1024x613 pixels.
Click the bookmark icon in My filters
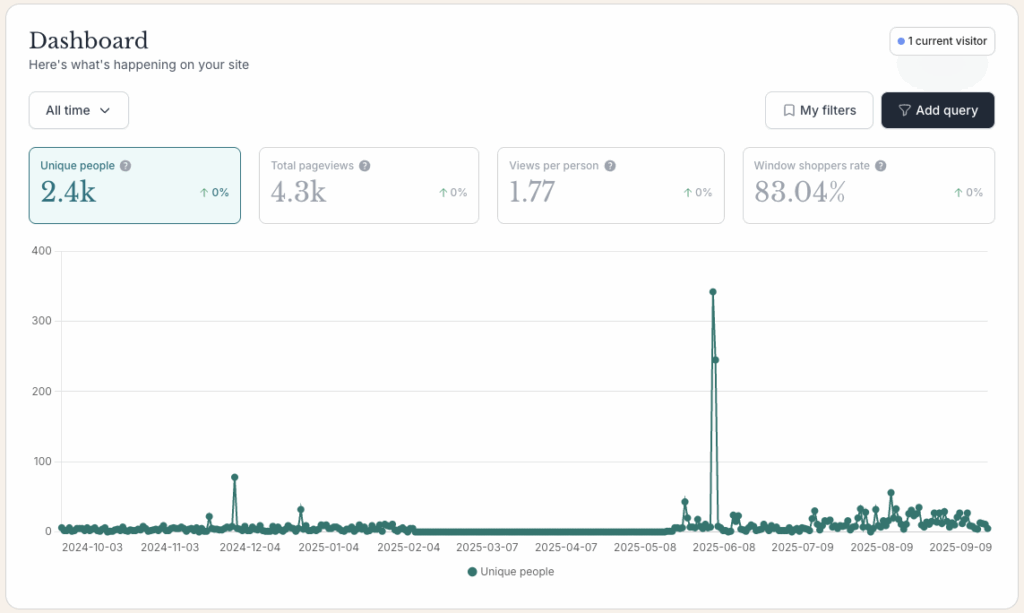(x=789, y=111)
